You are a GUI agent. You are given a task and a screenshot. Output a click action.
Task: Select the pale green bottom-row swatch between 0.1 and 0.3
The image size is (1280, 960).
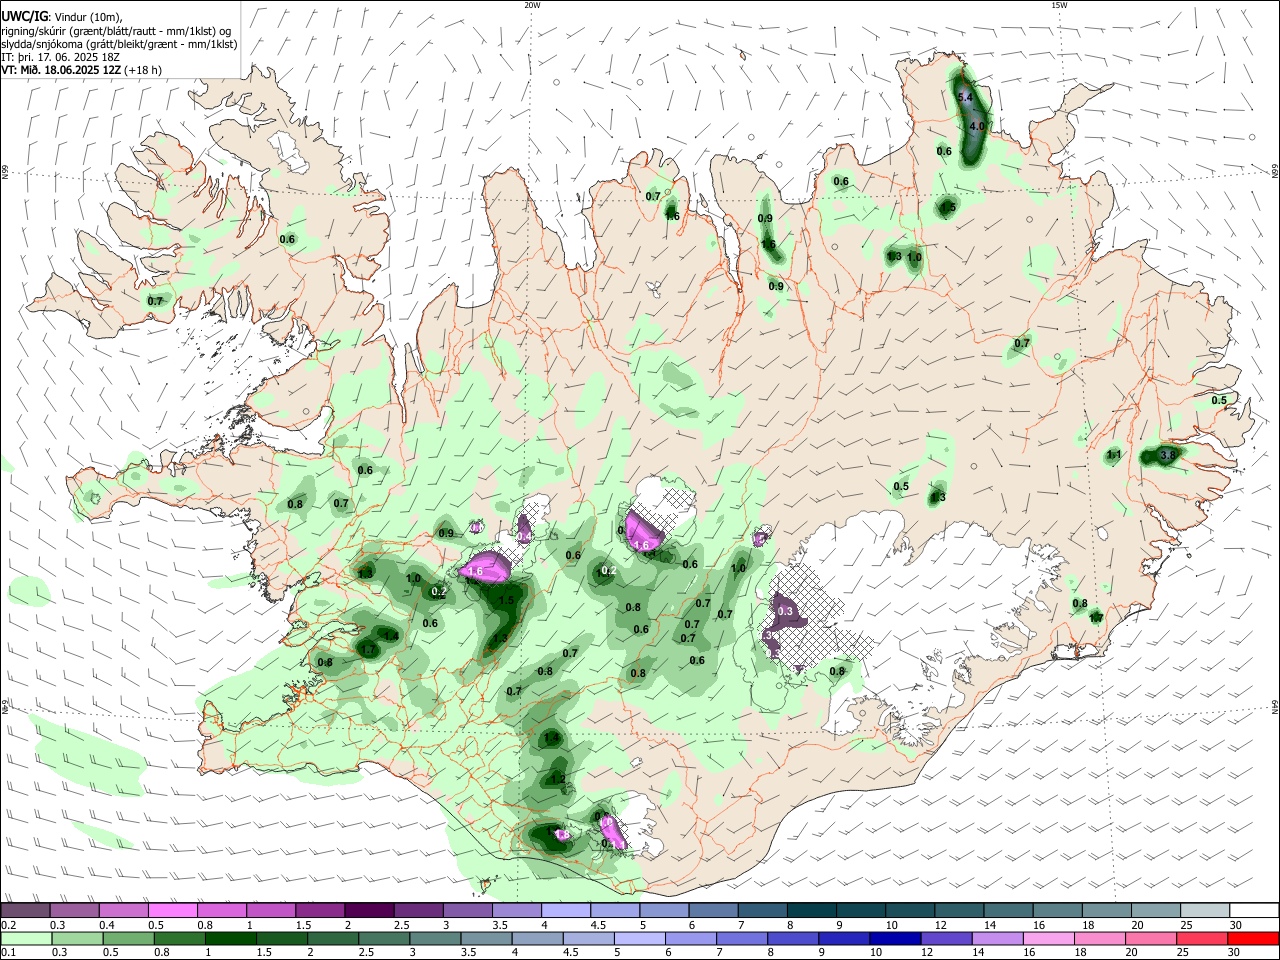point(25,938)
